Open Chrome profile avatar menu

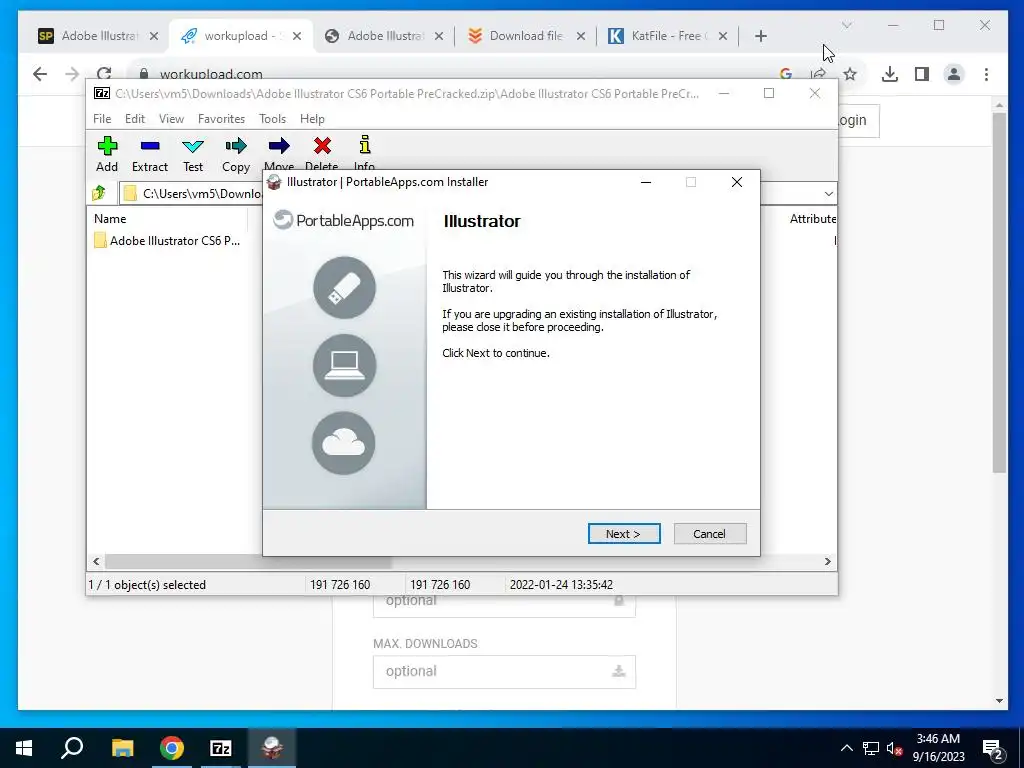tap(954, 74)
